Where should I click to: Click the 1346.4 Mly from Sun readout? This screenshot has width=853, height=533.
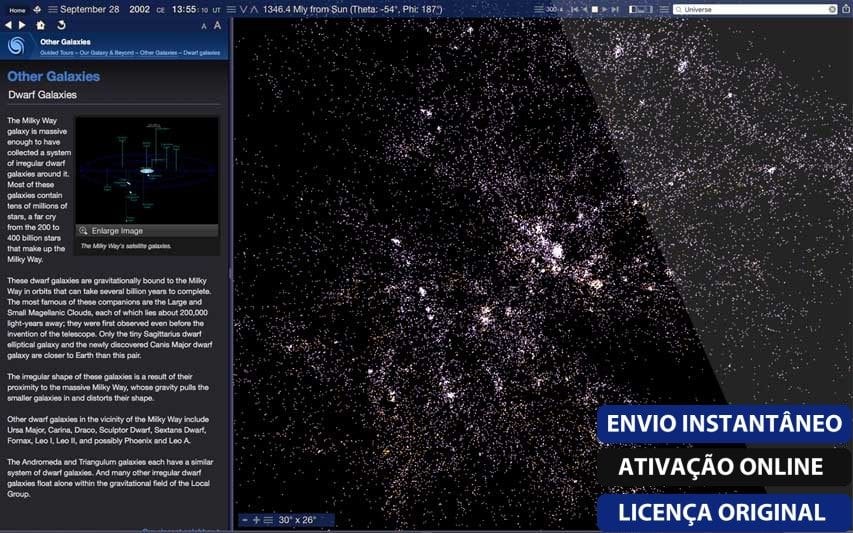coord(353,9)
